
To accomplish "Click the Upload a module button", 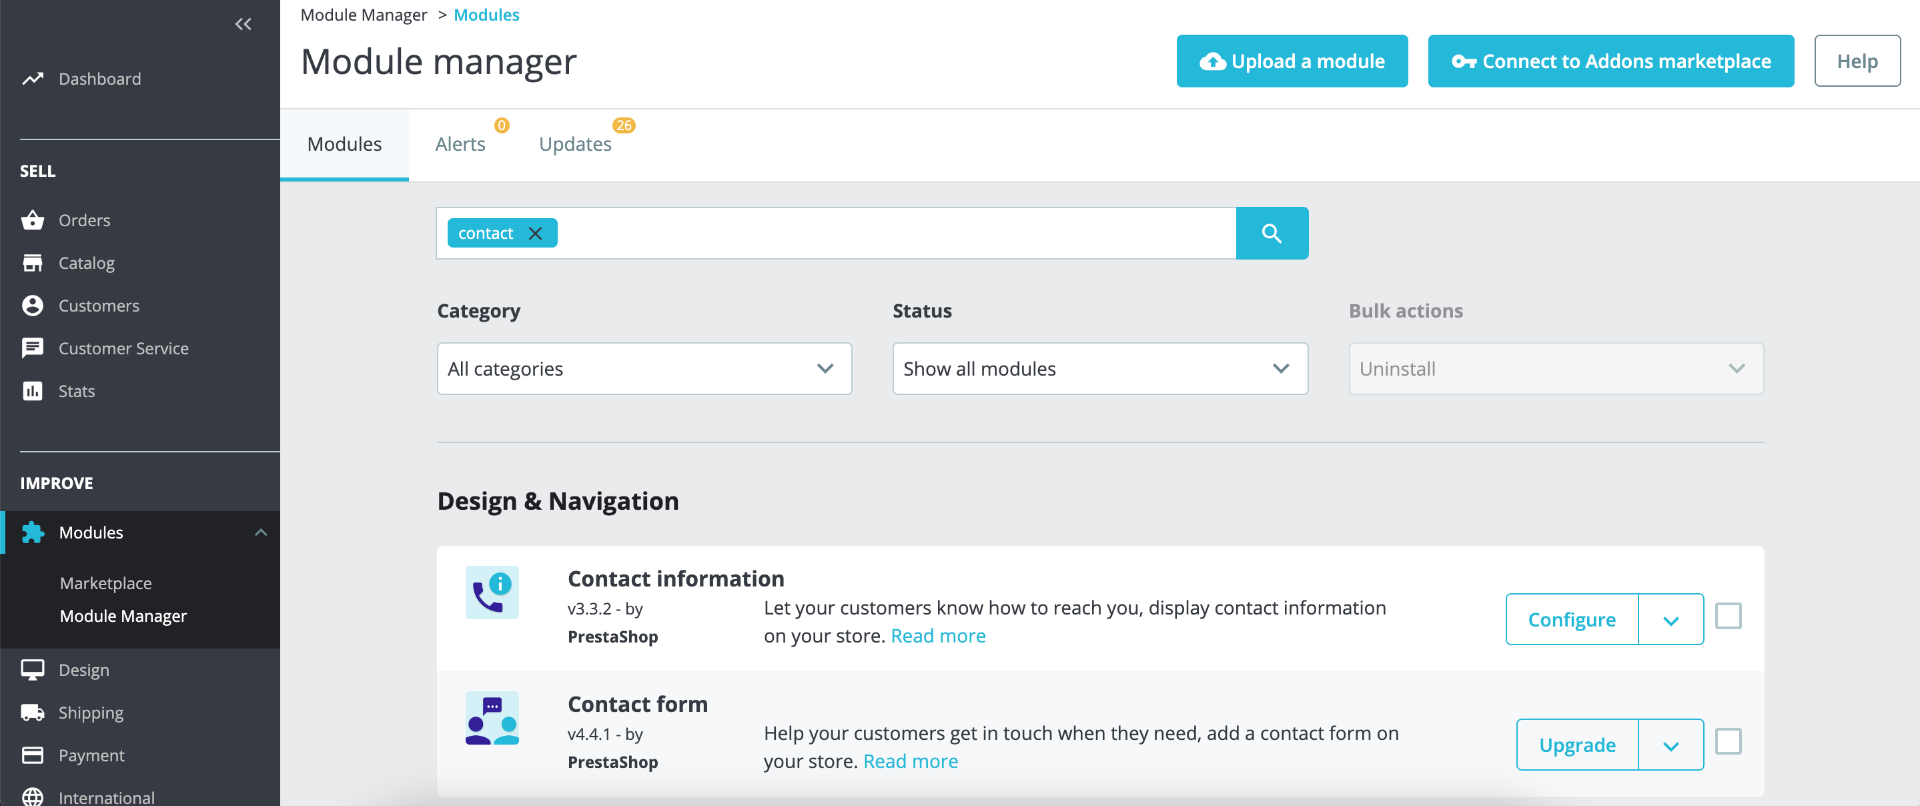I will click(x=1292, y=61).
